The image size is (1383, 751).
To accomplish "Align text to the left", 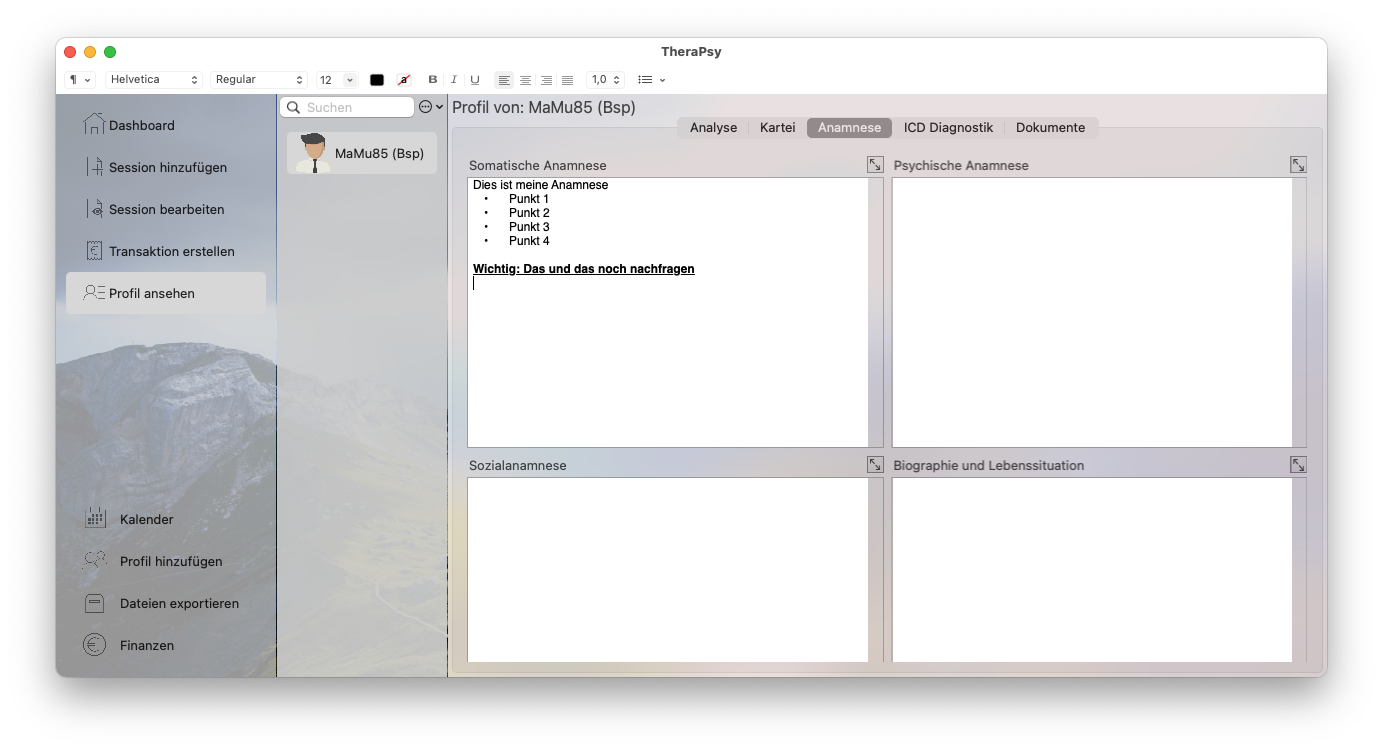I will point(504,80).
